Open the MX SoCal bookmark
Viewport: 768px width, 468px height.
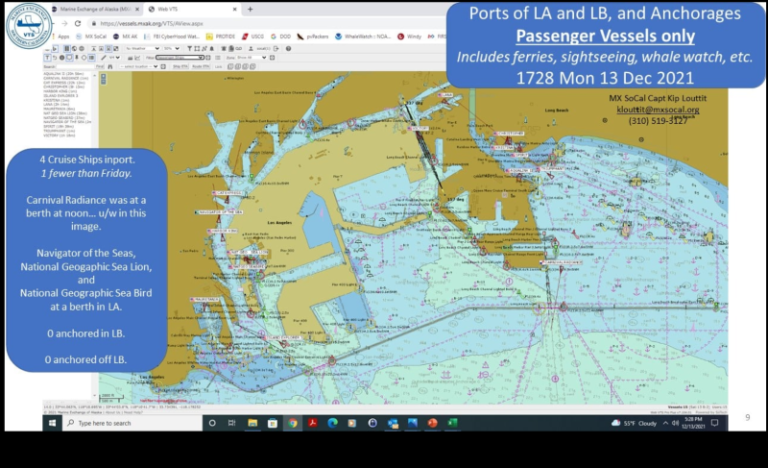(x=94, y=36)
